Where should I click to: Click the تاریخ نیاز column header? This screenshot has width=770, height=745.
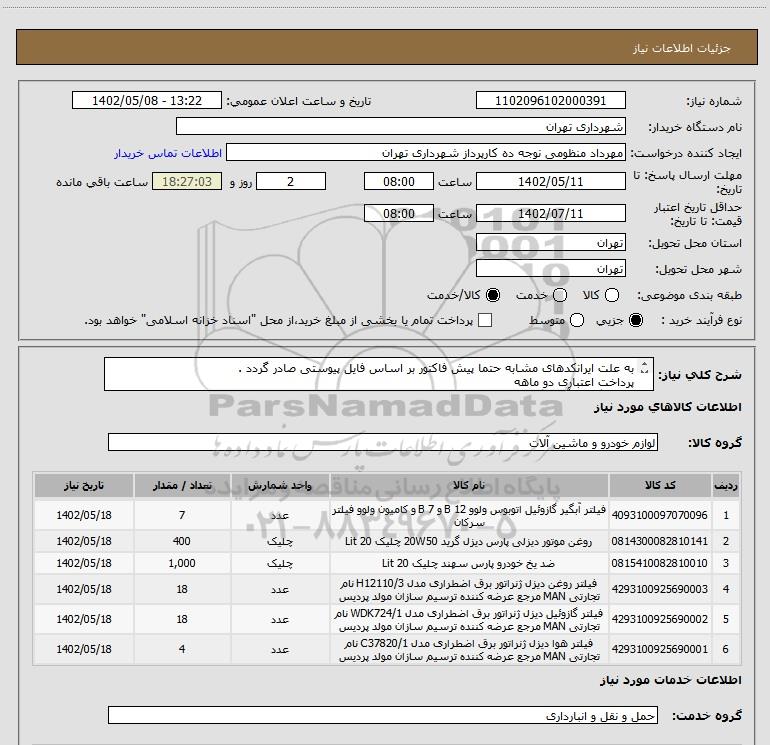84,485
